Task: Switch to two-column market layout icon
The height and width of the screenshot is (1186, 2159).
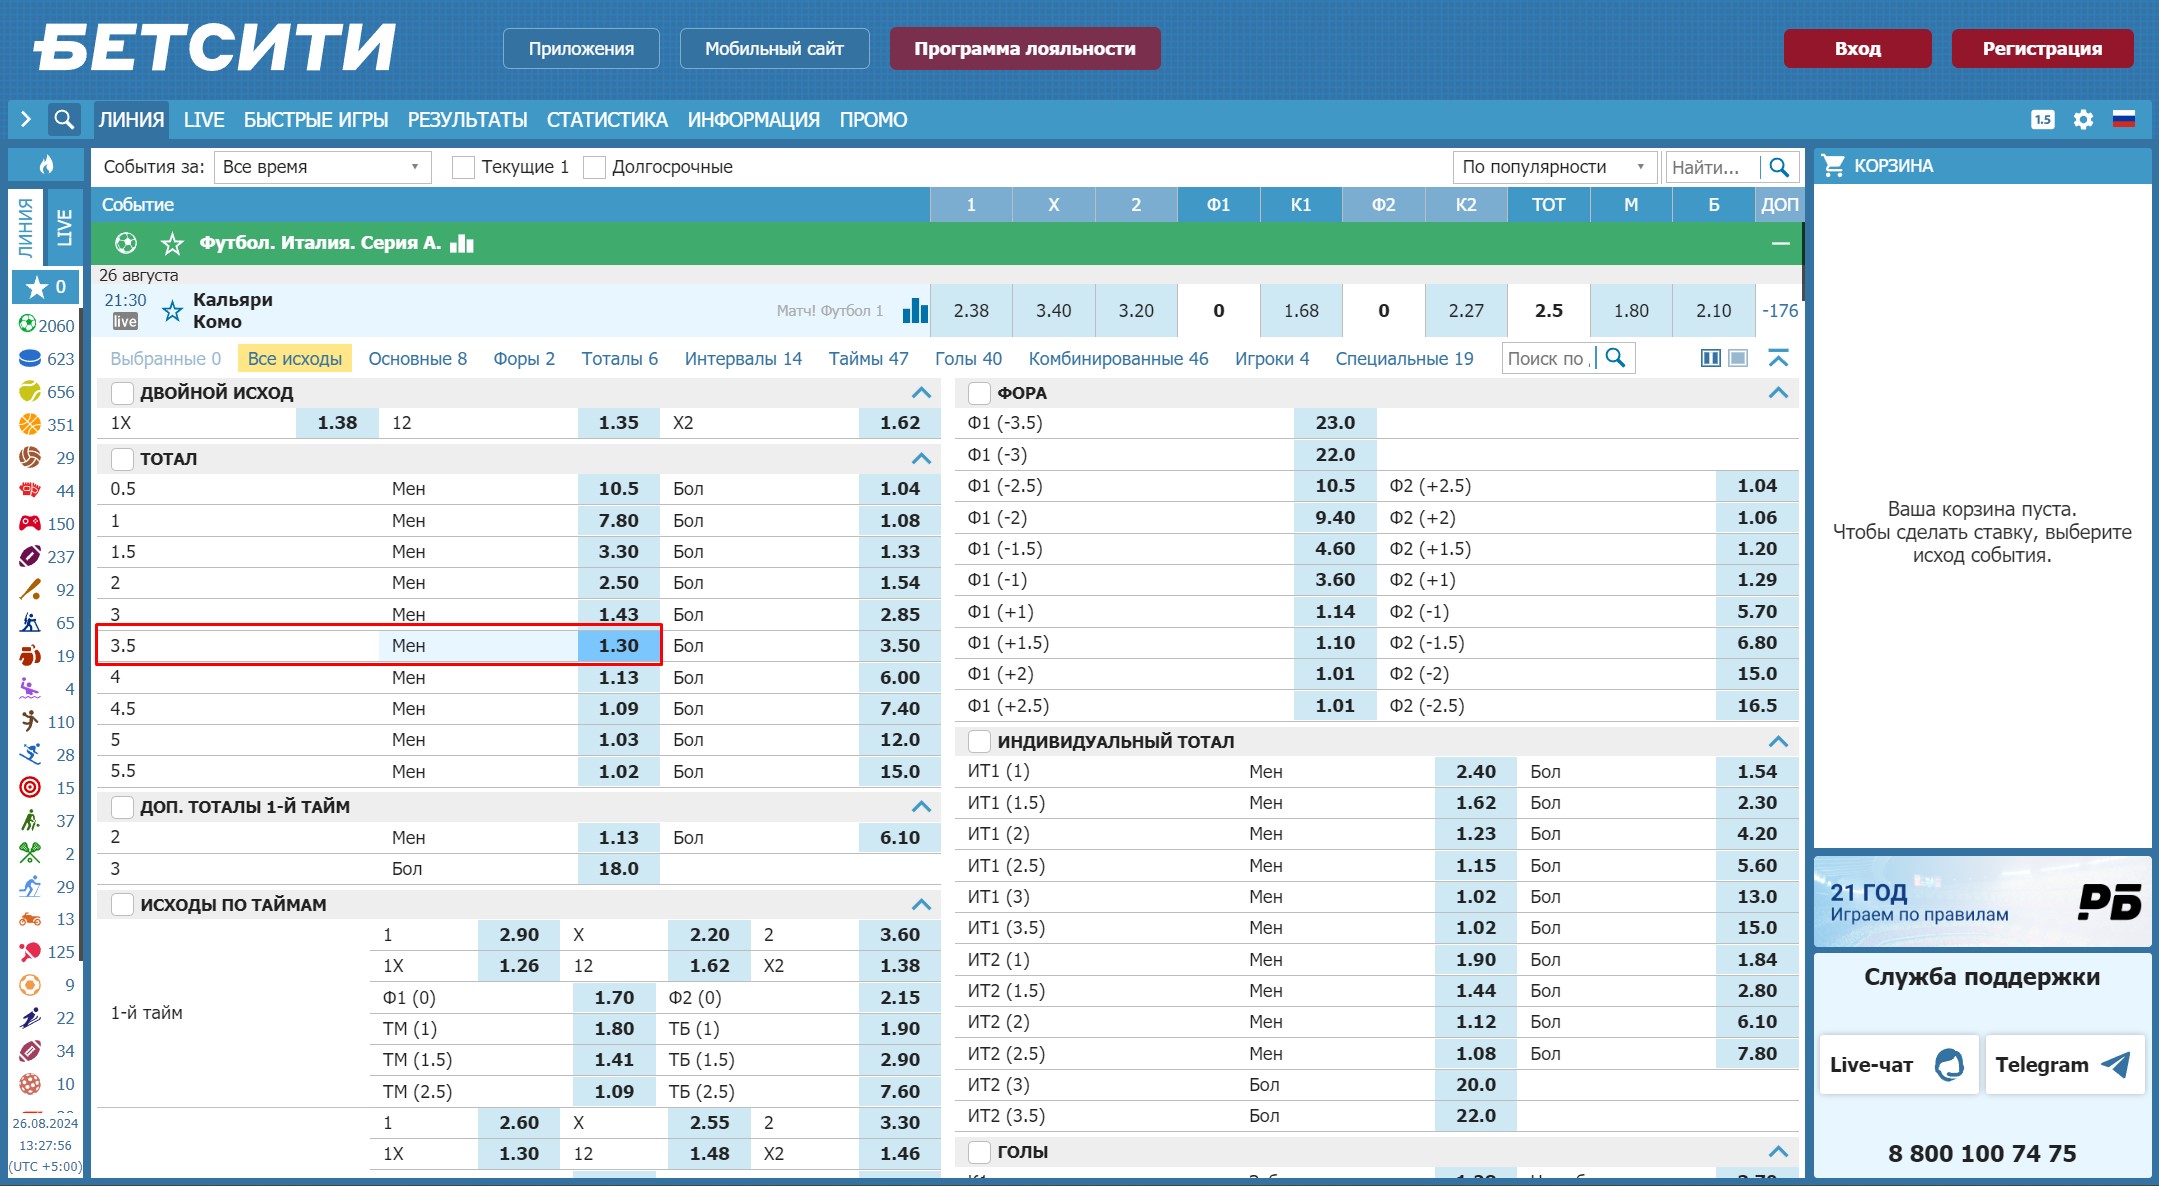Action: [x=1711, y=358]
